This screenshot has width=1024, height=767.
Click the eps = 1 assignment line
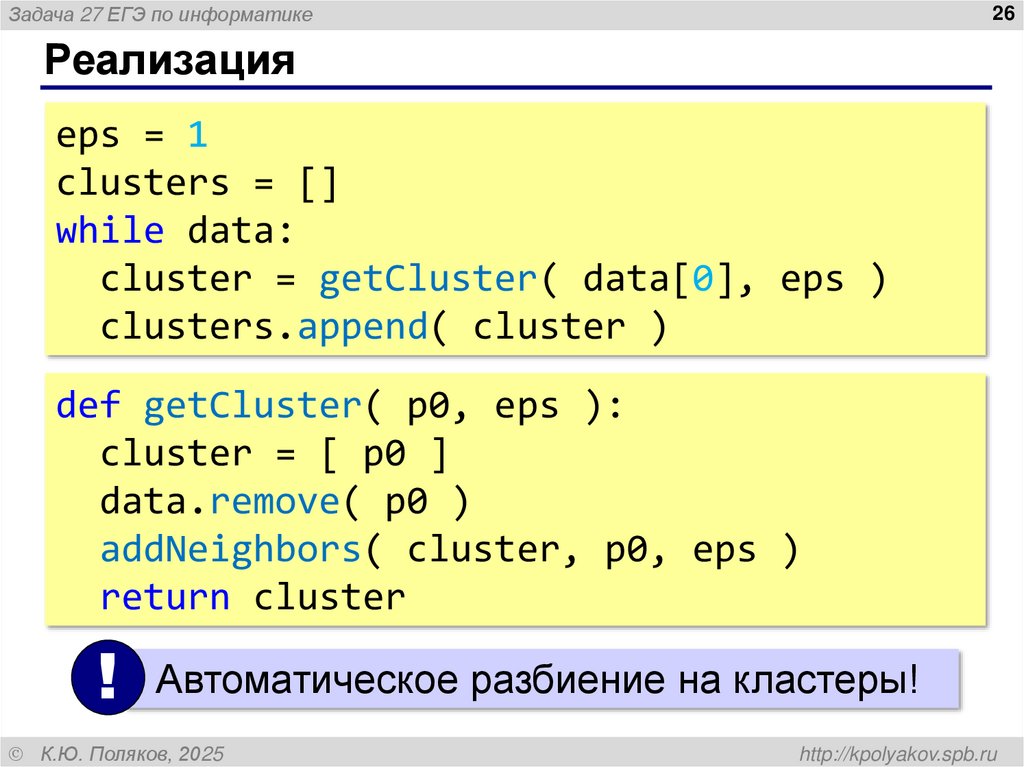coord(130,134)
